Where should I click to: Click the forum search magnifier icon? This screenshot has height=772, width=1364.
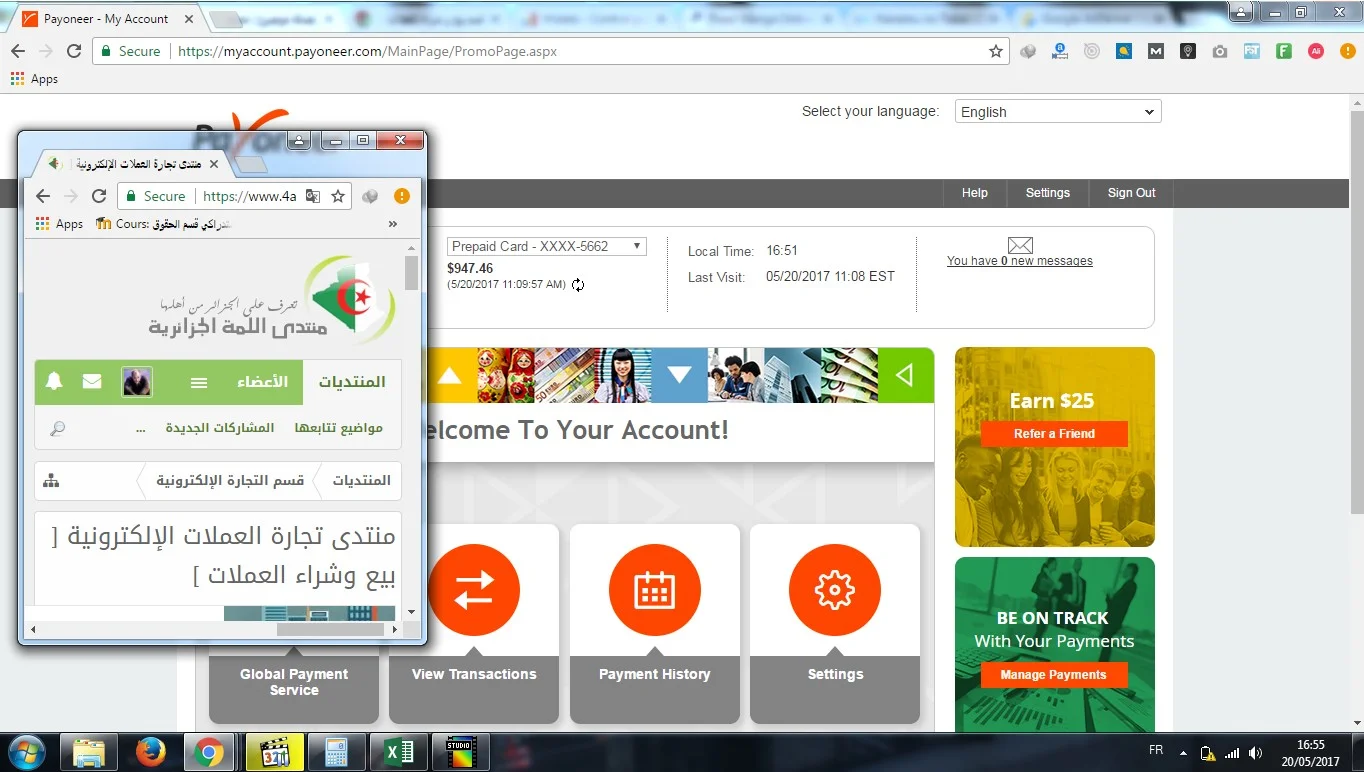[x=58, y=428]
